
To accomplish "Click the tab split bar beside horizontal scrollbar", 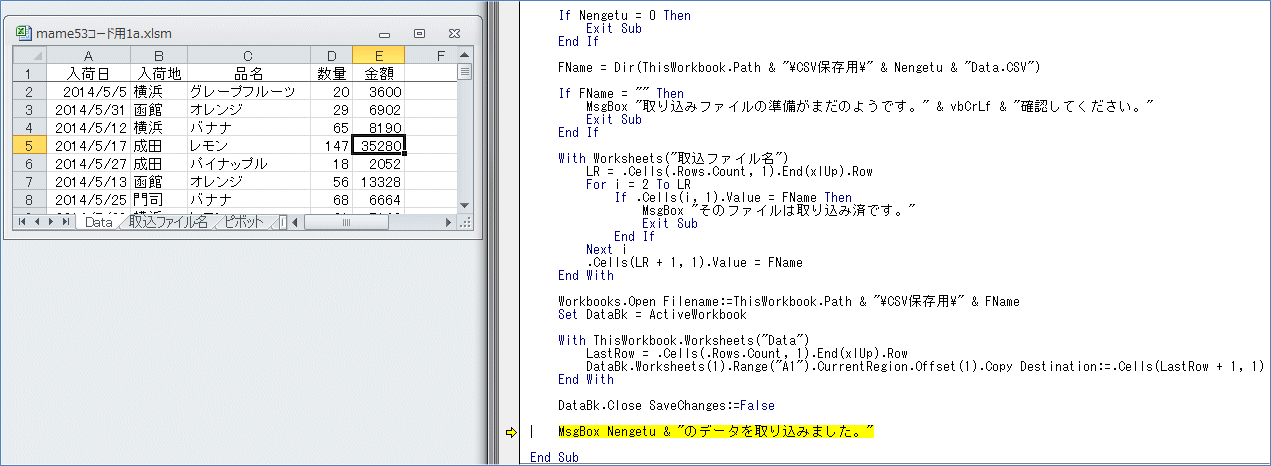I will tap(283, 222).
